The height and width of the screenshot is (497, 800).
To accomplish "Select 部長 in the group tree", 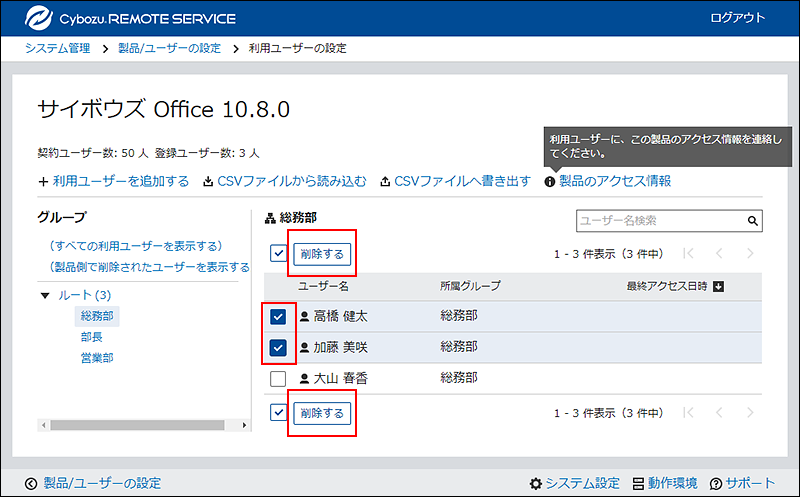I will [x=92, y=337].
